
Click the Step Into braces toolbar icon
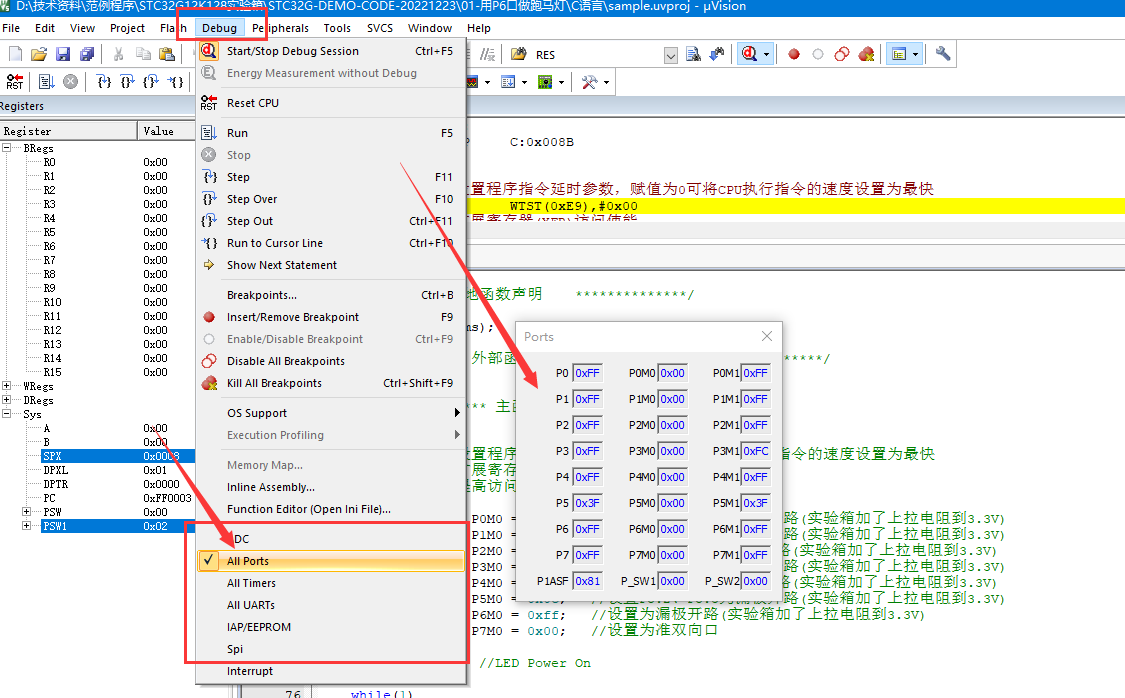(x=104, y=82)
